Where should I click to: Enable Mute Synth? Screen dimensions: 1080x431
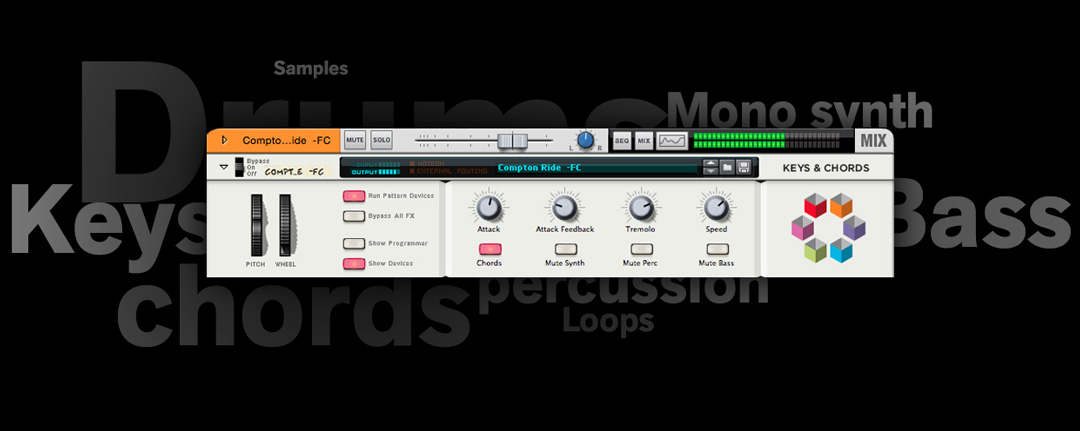(564, 249)
